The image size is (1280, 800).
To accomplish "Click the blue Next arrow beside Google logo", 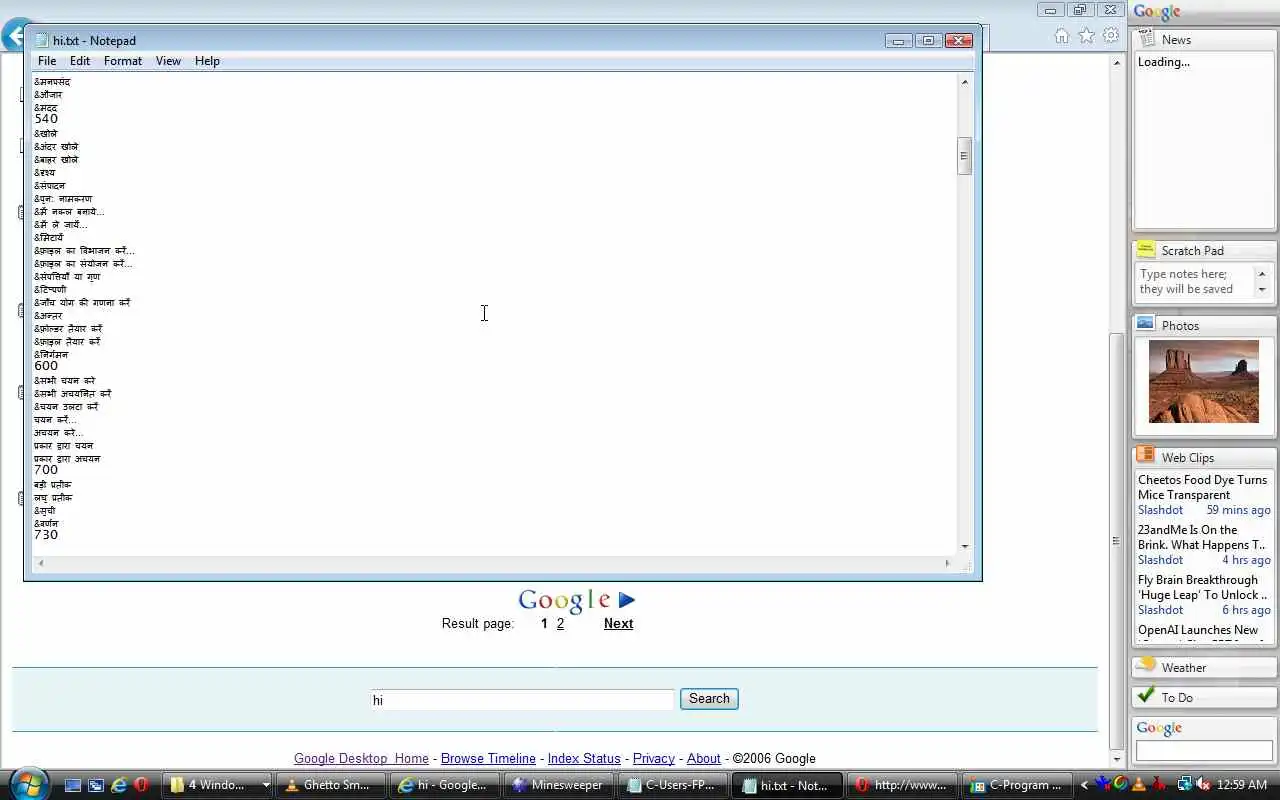I will pos(627,600).
